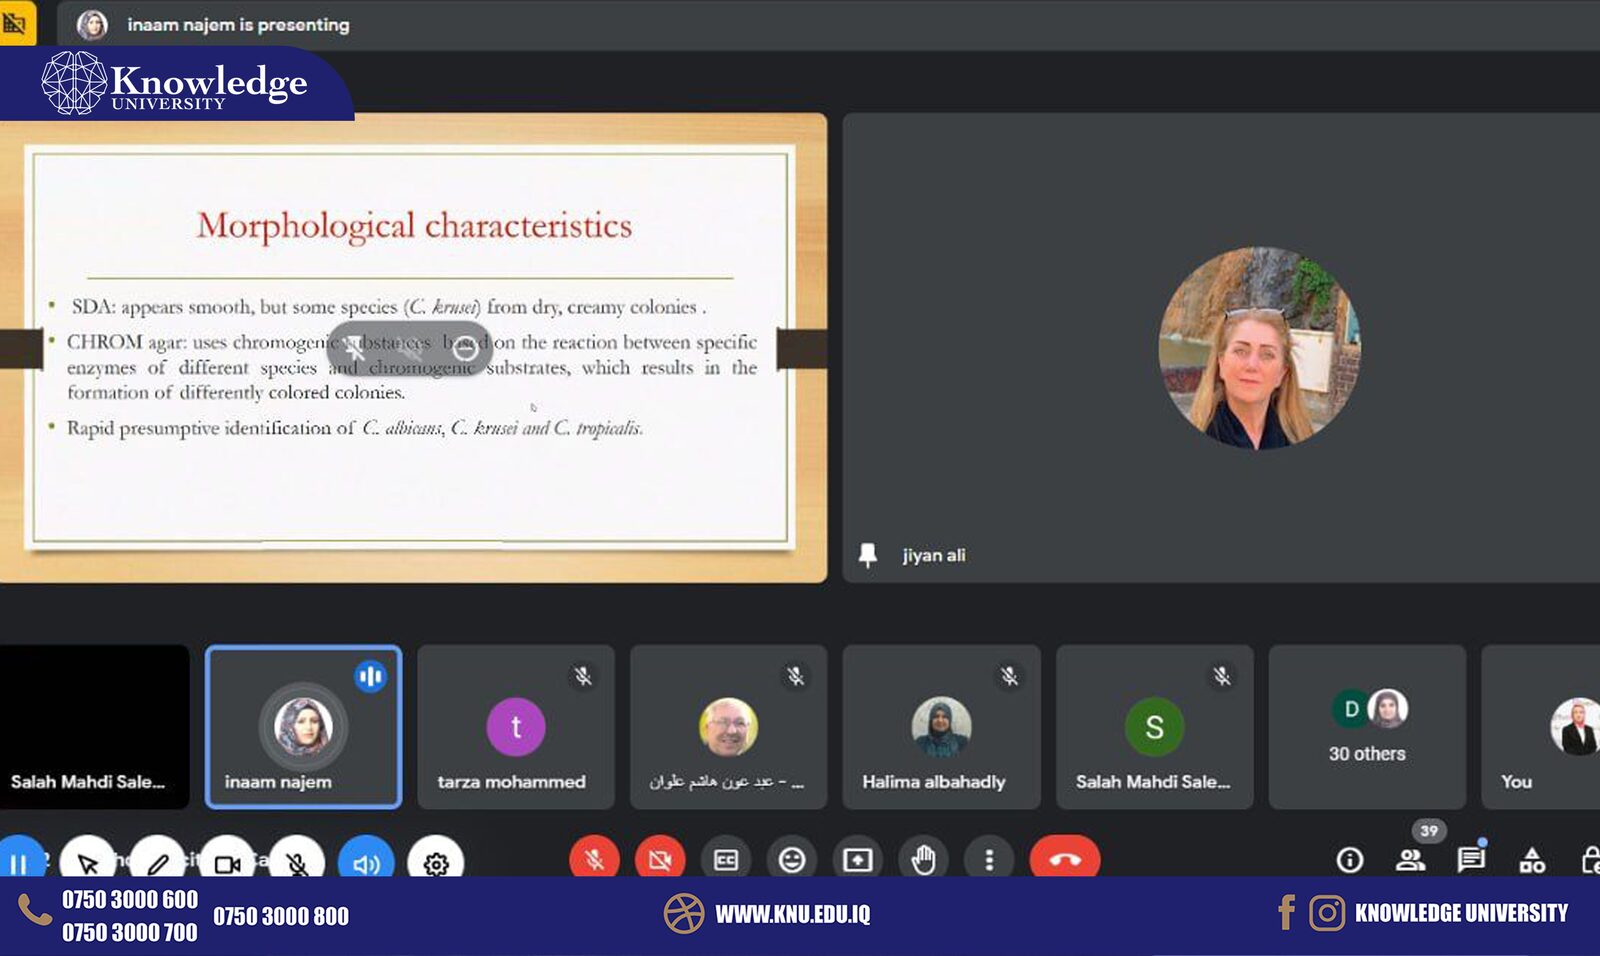Click the Instagram icon in footer
This screenshot has height=956, width=1600.
click(x=1327, y=913)
